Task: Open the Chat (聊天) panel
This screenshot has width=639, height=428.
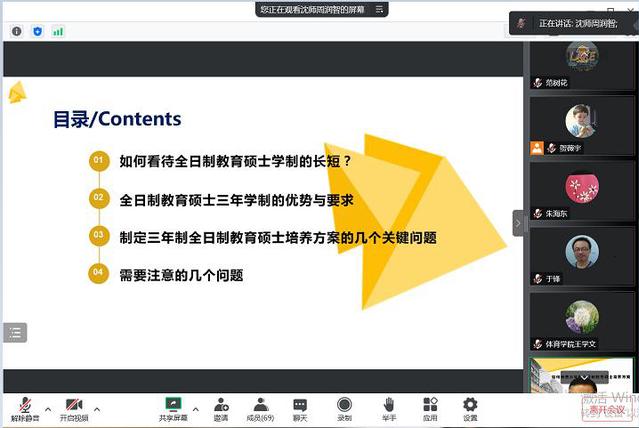Action: [x=300, y=408]
